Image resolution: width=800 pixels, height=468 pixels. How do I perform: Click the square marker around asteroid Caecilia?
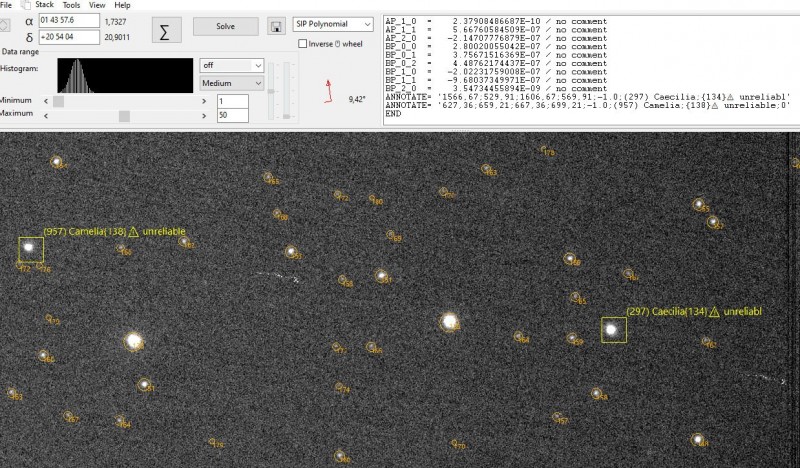614,330
